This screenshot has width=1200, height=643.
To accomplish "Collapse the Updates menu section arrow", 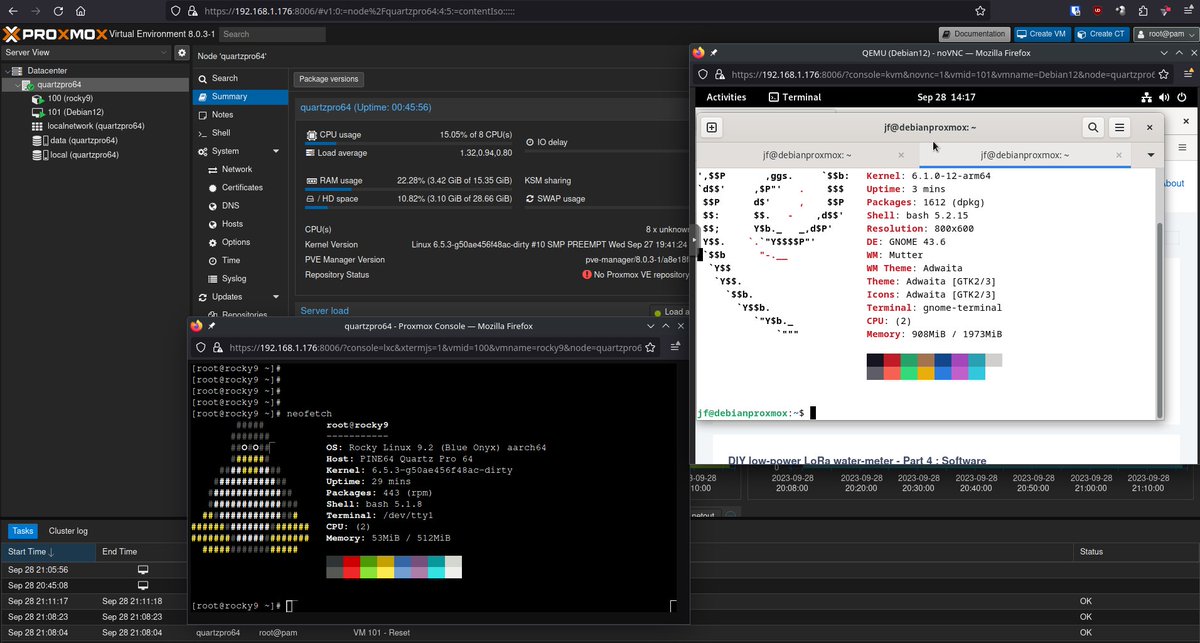I will [275, 297].
